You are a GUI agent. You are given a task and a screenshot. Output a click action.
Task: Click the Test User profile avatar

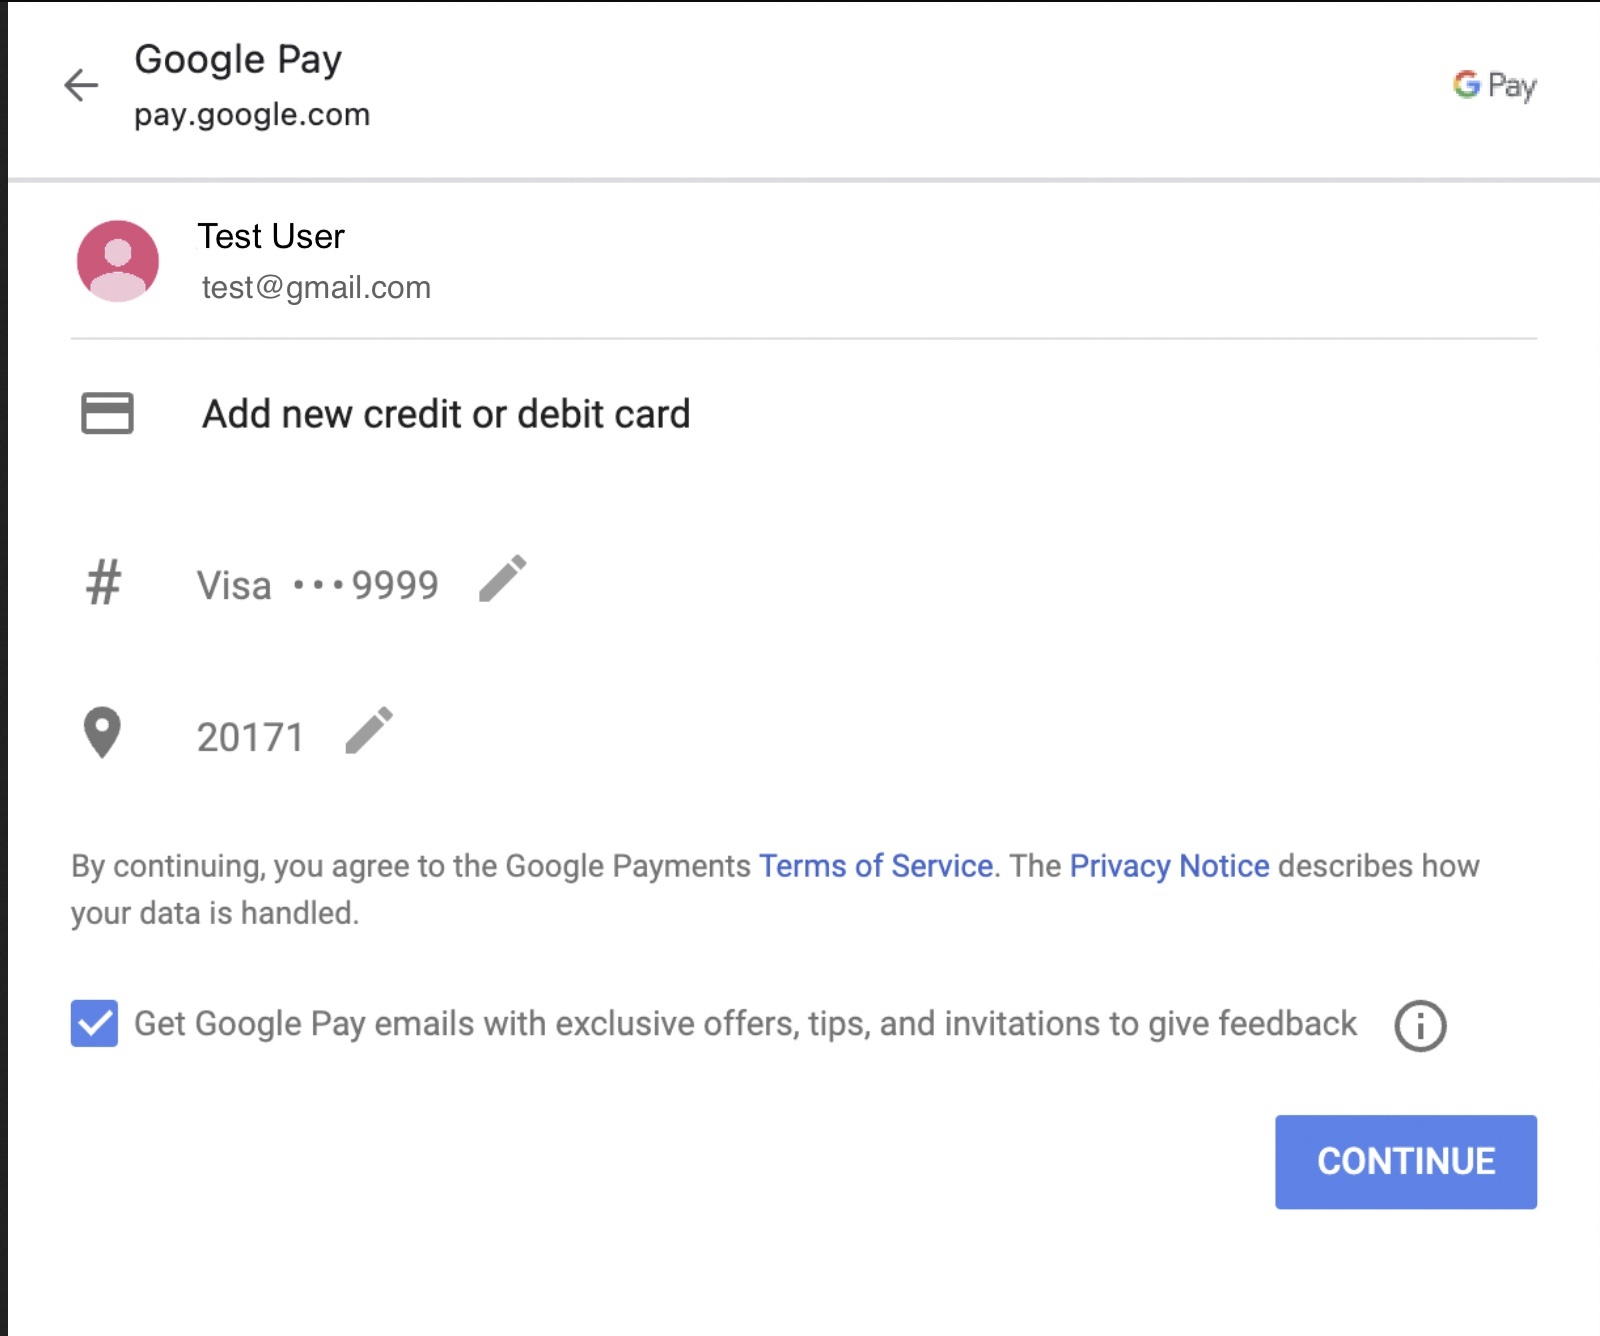click(x=118, y=261)
